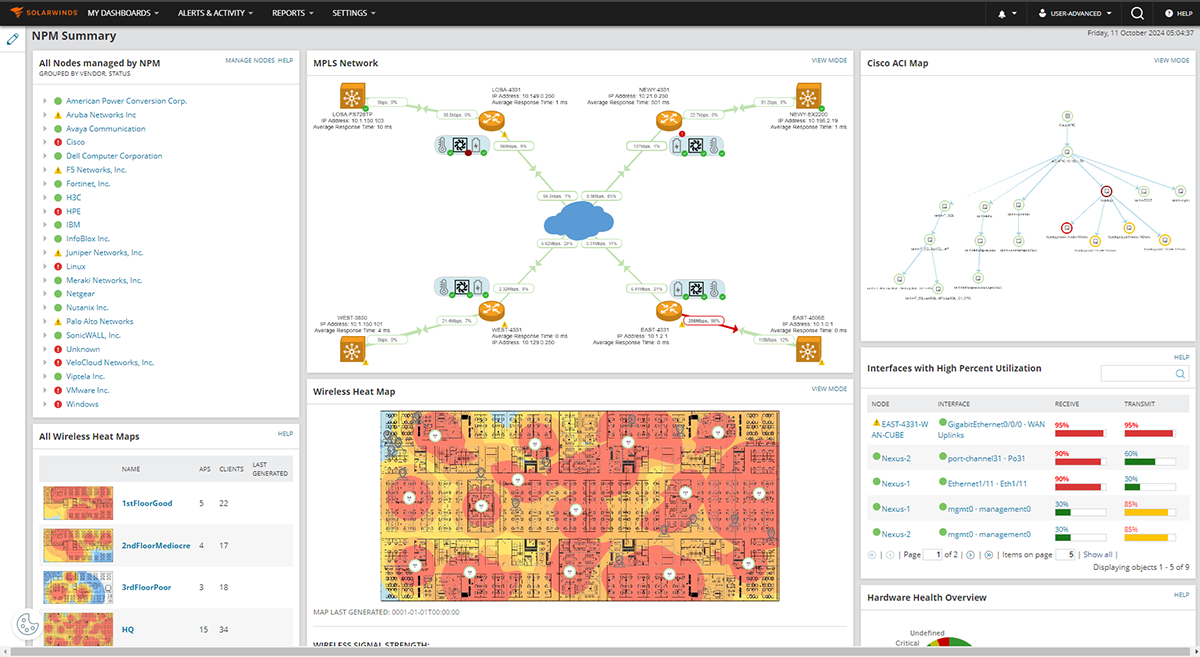Expand the Cisco vendor group
1200x657 pixels.
[45, 142]
